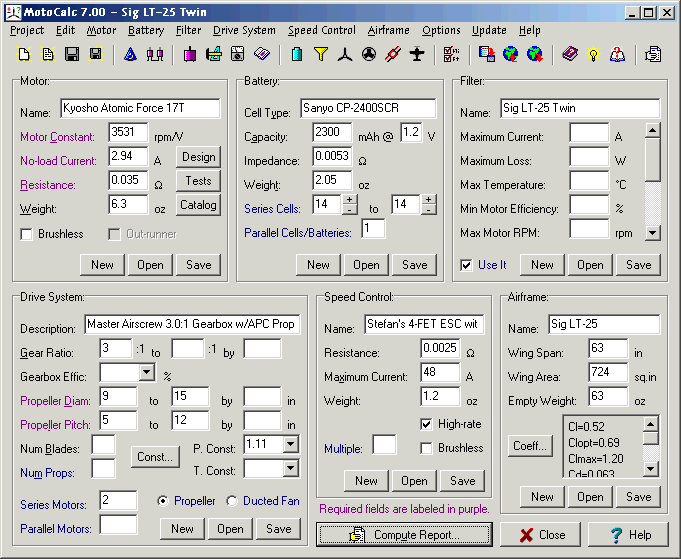Click the cyan battery cell toolbar icon
This screenshot has width=681, height=559.
click(297, 54)
